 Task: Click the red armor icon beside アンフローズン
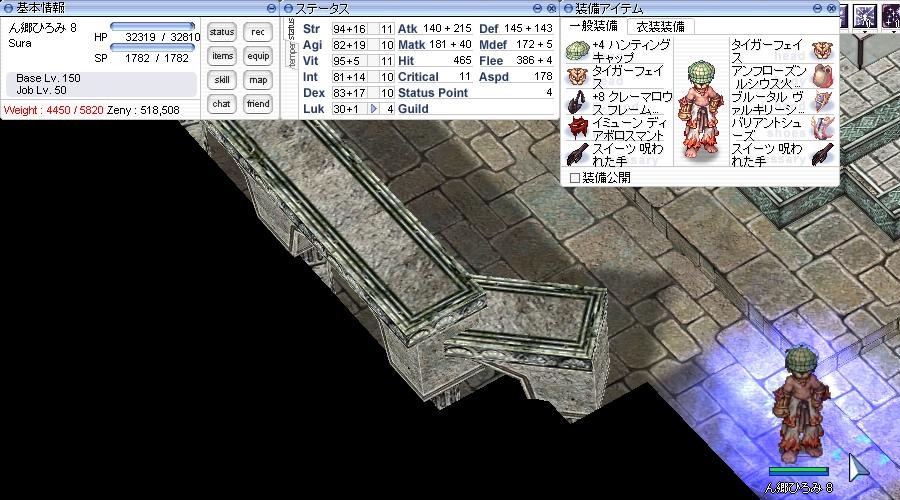tap(823, 76)
